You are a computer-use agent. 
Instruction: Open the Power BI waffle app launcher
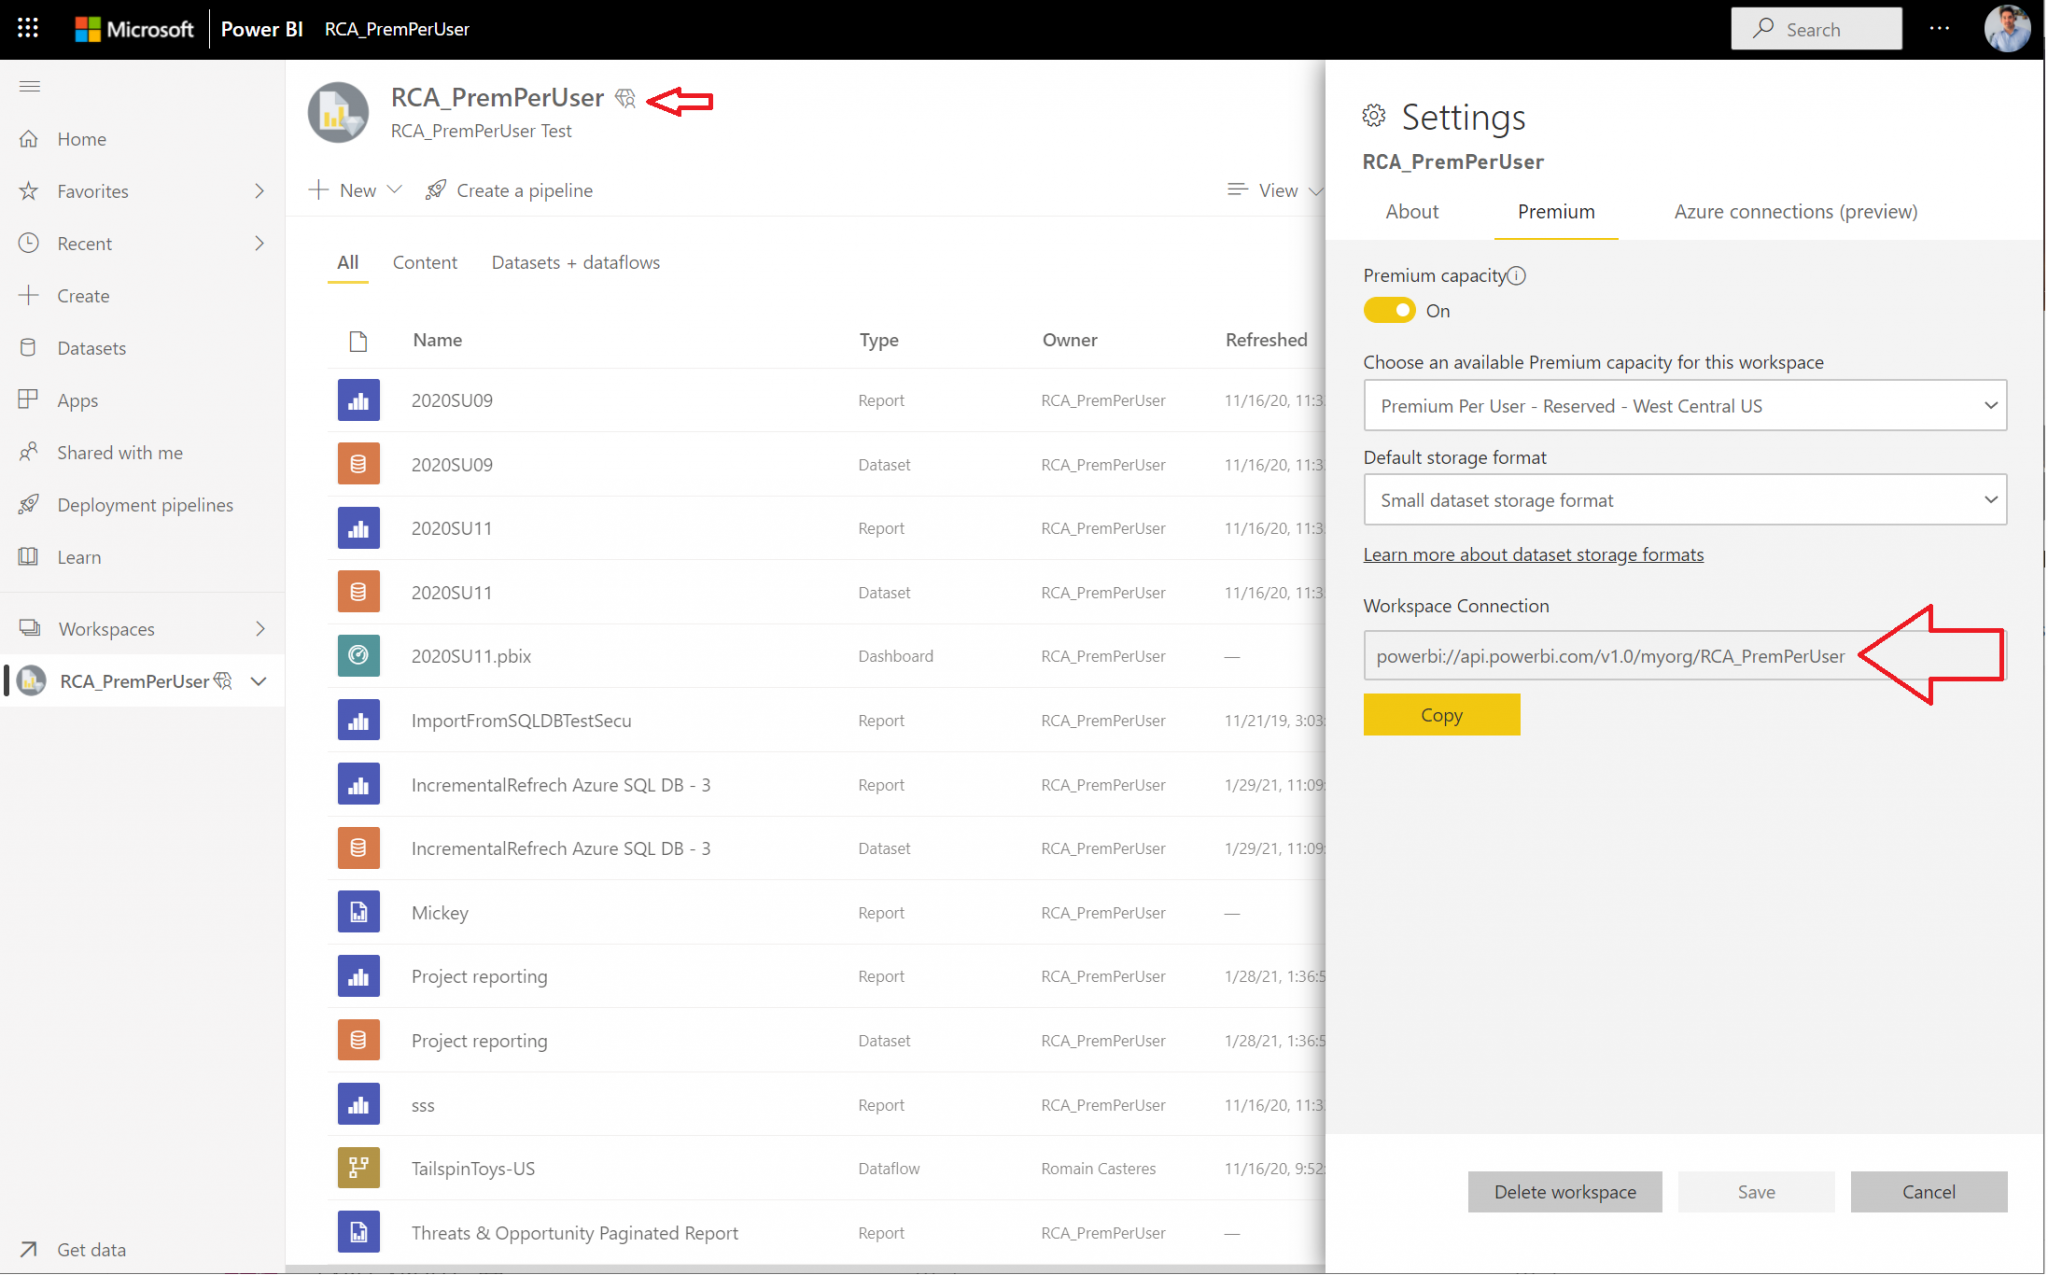tap(27, 28)
